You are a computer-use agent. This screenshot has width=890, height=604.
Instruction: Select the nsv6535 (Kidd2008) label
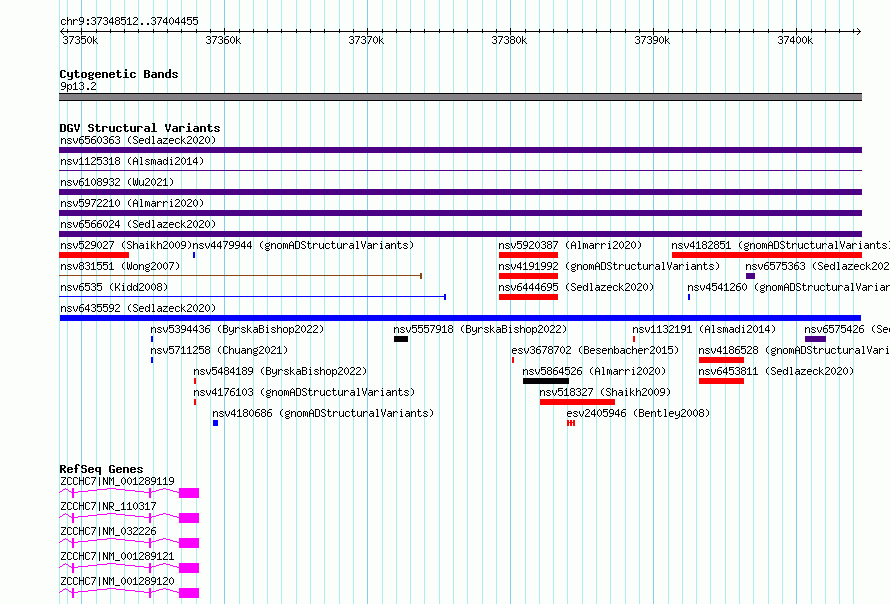pyautogui.click(x=114, y=287)
